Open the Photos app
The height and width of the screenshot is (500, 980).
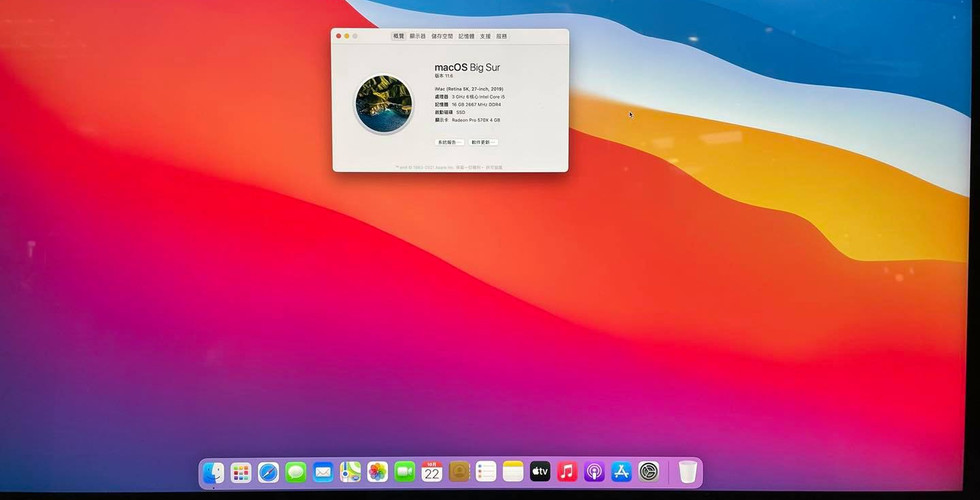[x=378, y=472]
